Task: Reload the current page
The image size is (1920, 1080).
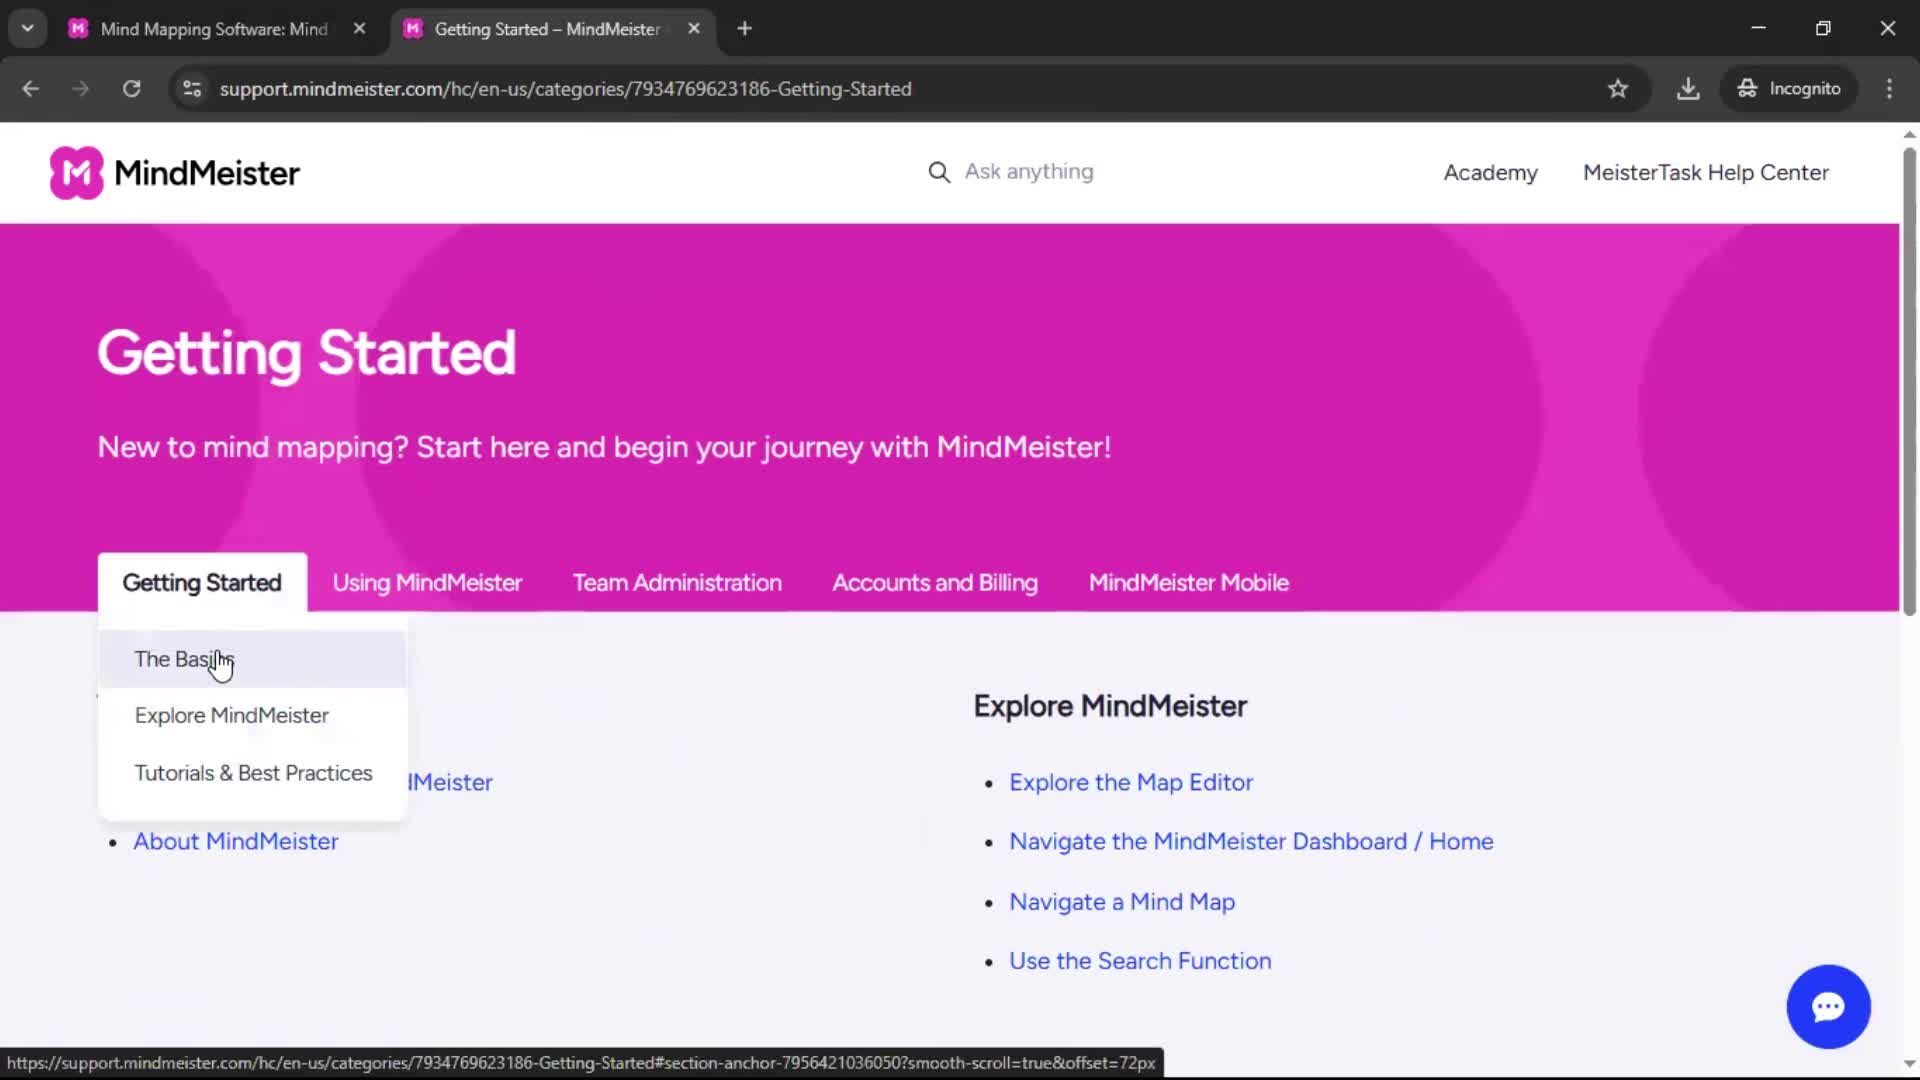Action: click(132, 89)
